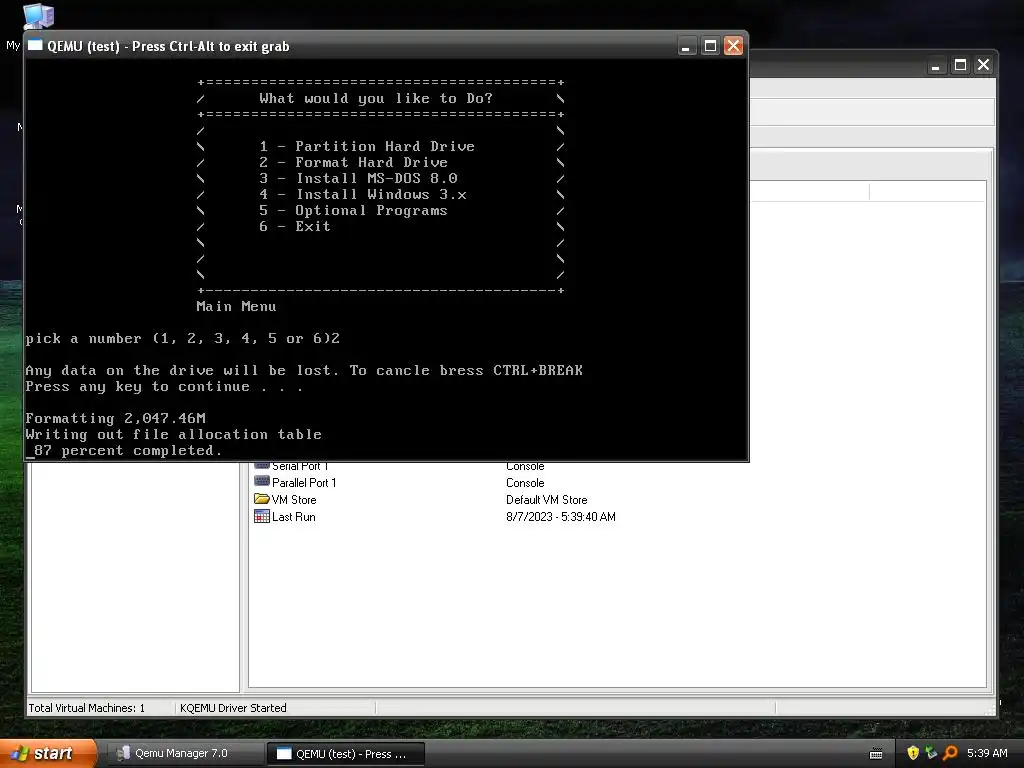Click the 'Formatting 2,047.46M' console line
This screenshot has height=768, width=1024.
pos(116,418)
